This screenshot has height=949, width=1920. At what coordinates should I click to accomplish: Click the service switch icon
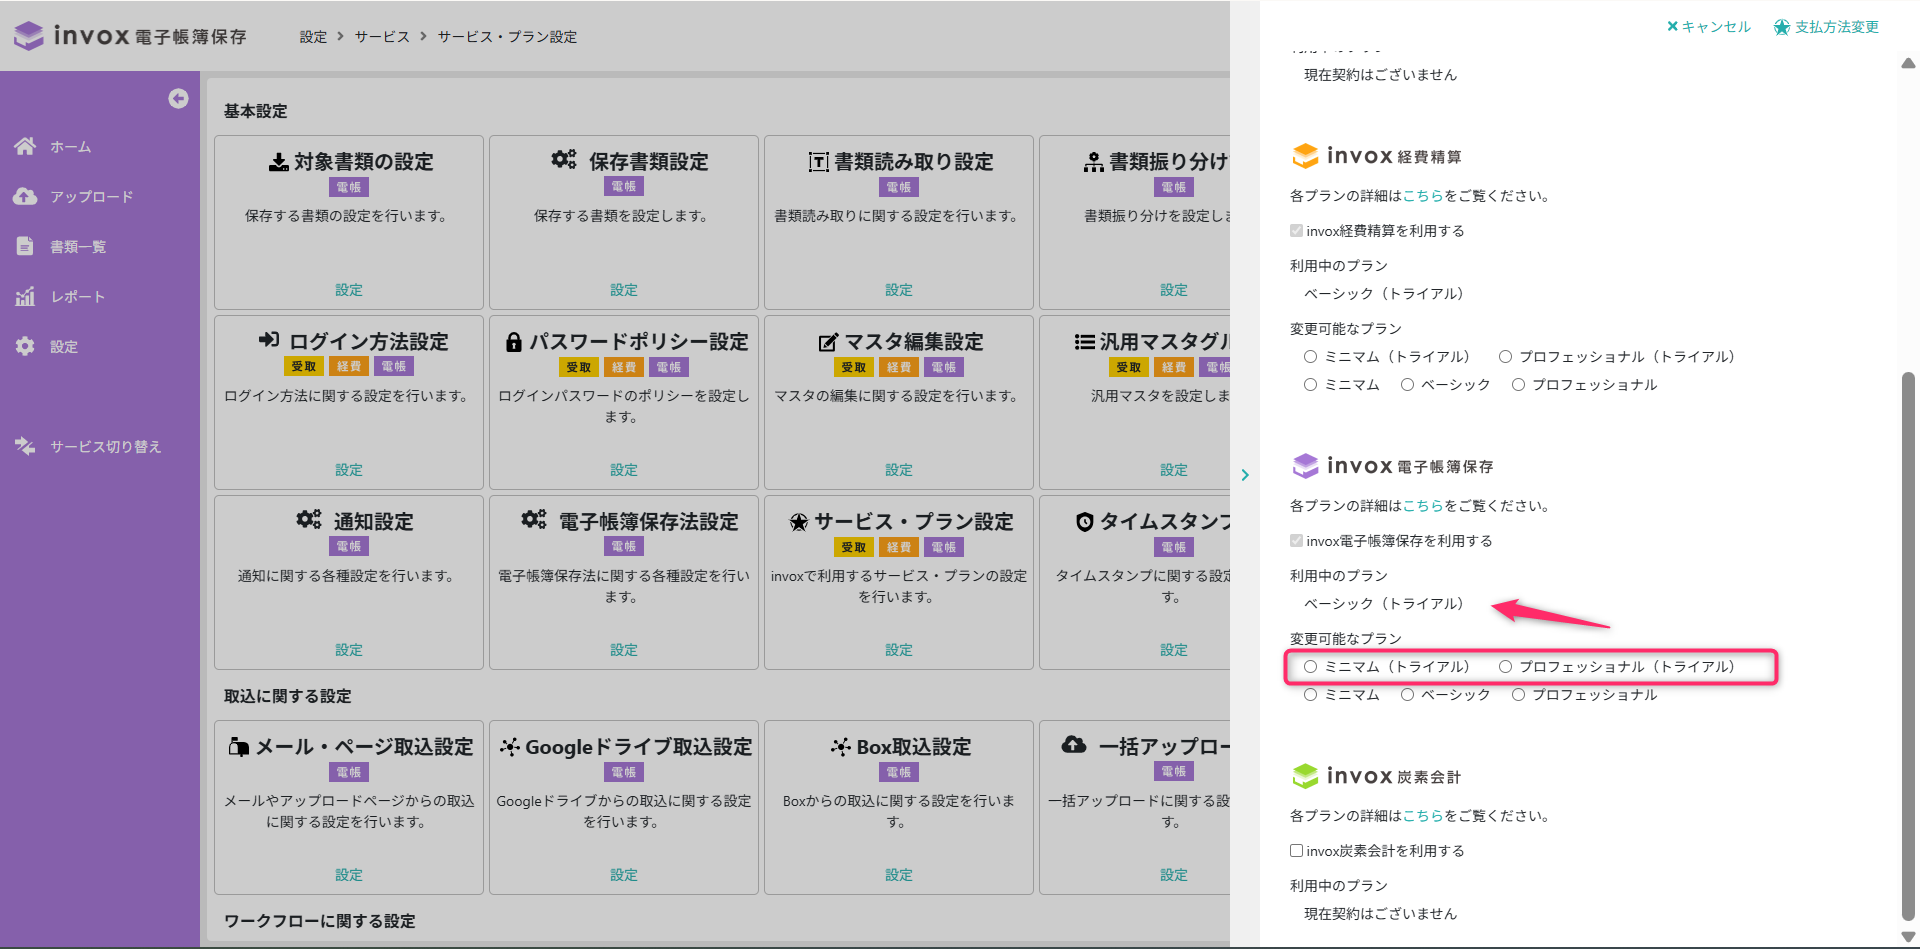click(x=25, y=446)
